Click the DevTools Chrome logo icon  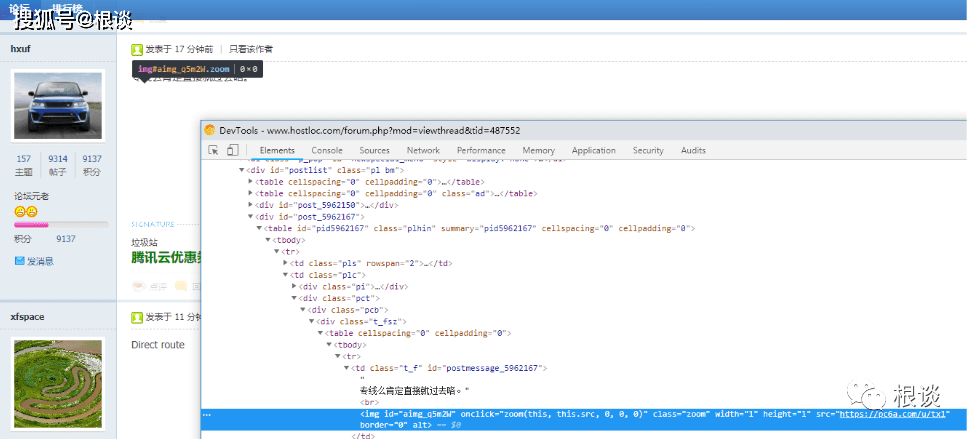(x=210, y=130)
